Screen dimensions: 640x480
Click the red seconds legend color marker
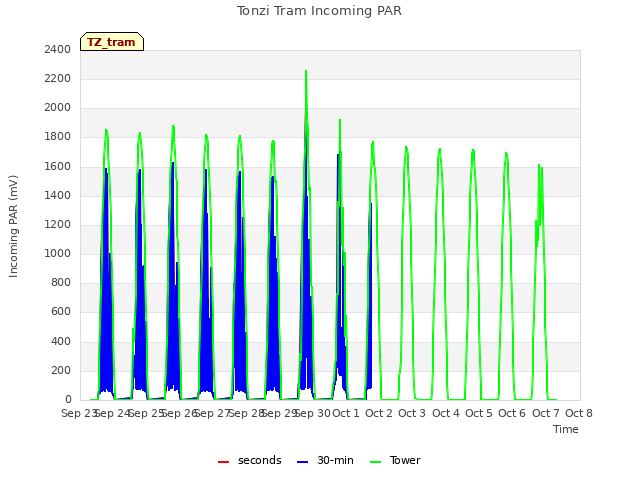(224, 462)
